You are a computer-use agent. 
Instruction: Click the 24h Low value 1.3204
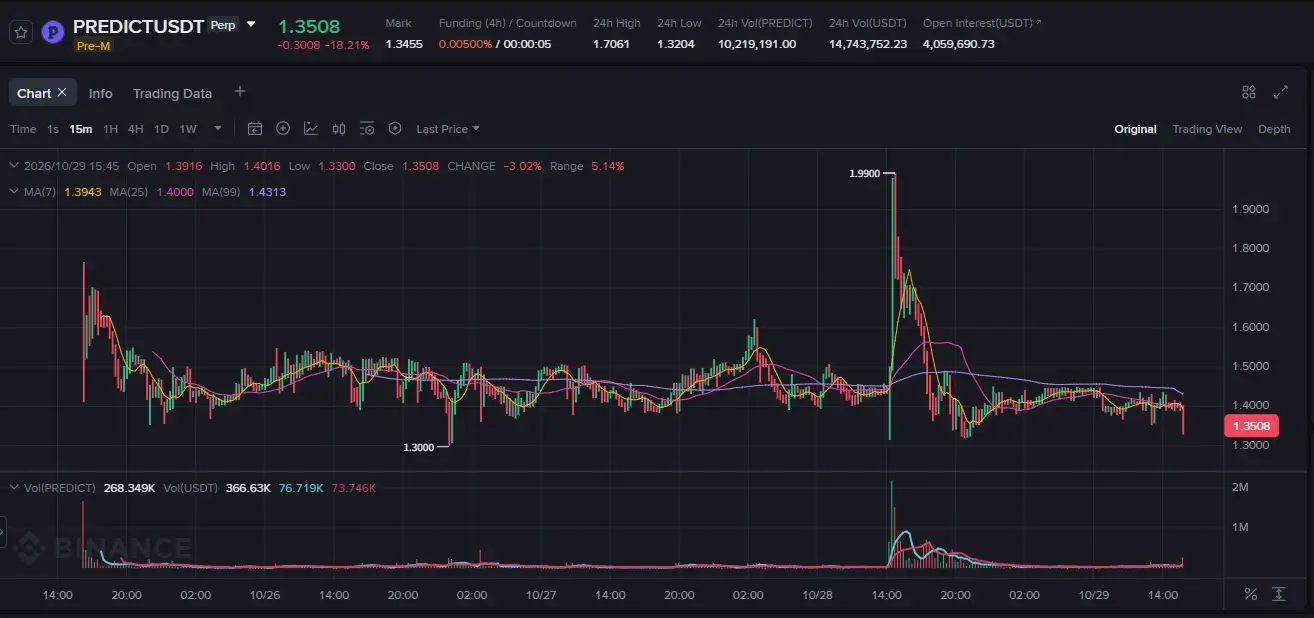(676, 44)
